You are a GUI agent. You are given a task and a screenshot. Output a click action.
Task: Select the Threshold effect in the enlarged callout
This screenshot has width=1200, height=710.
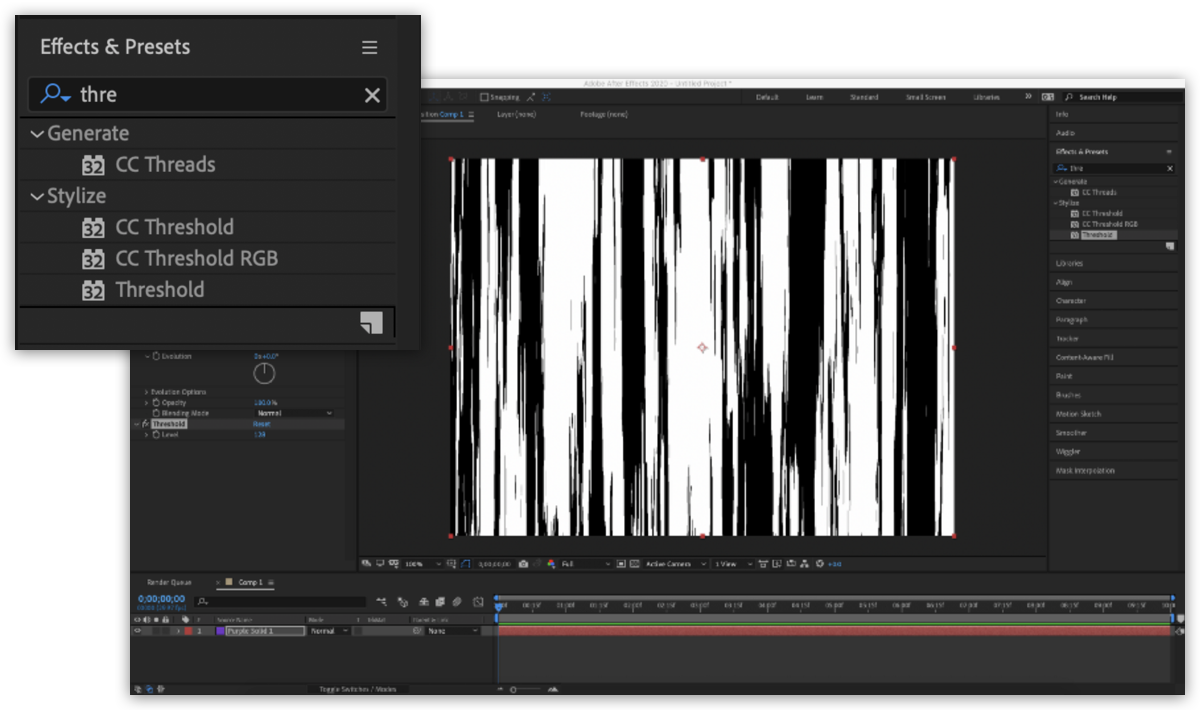[x=160, y=290]
